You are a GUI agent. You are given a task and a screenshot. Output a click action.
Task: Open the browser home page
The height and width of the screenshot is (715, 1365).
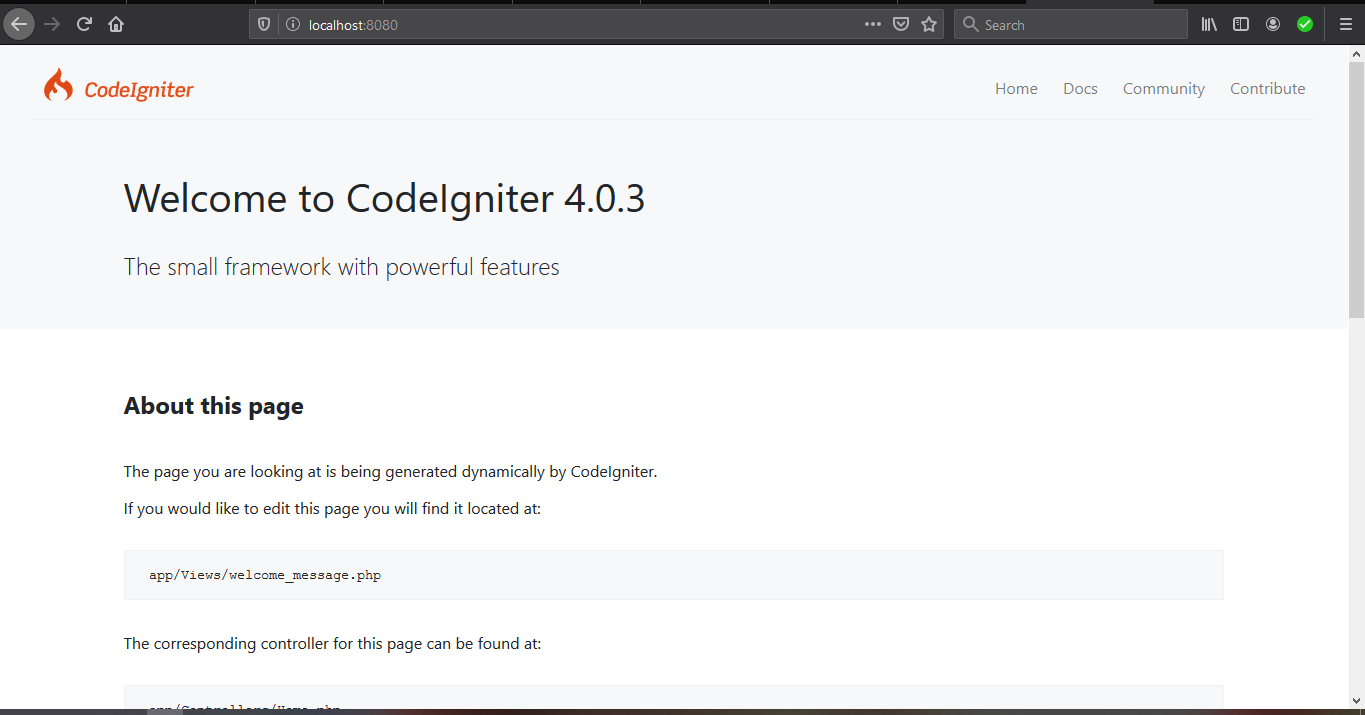pos(115,24)
